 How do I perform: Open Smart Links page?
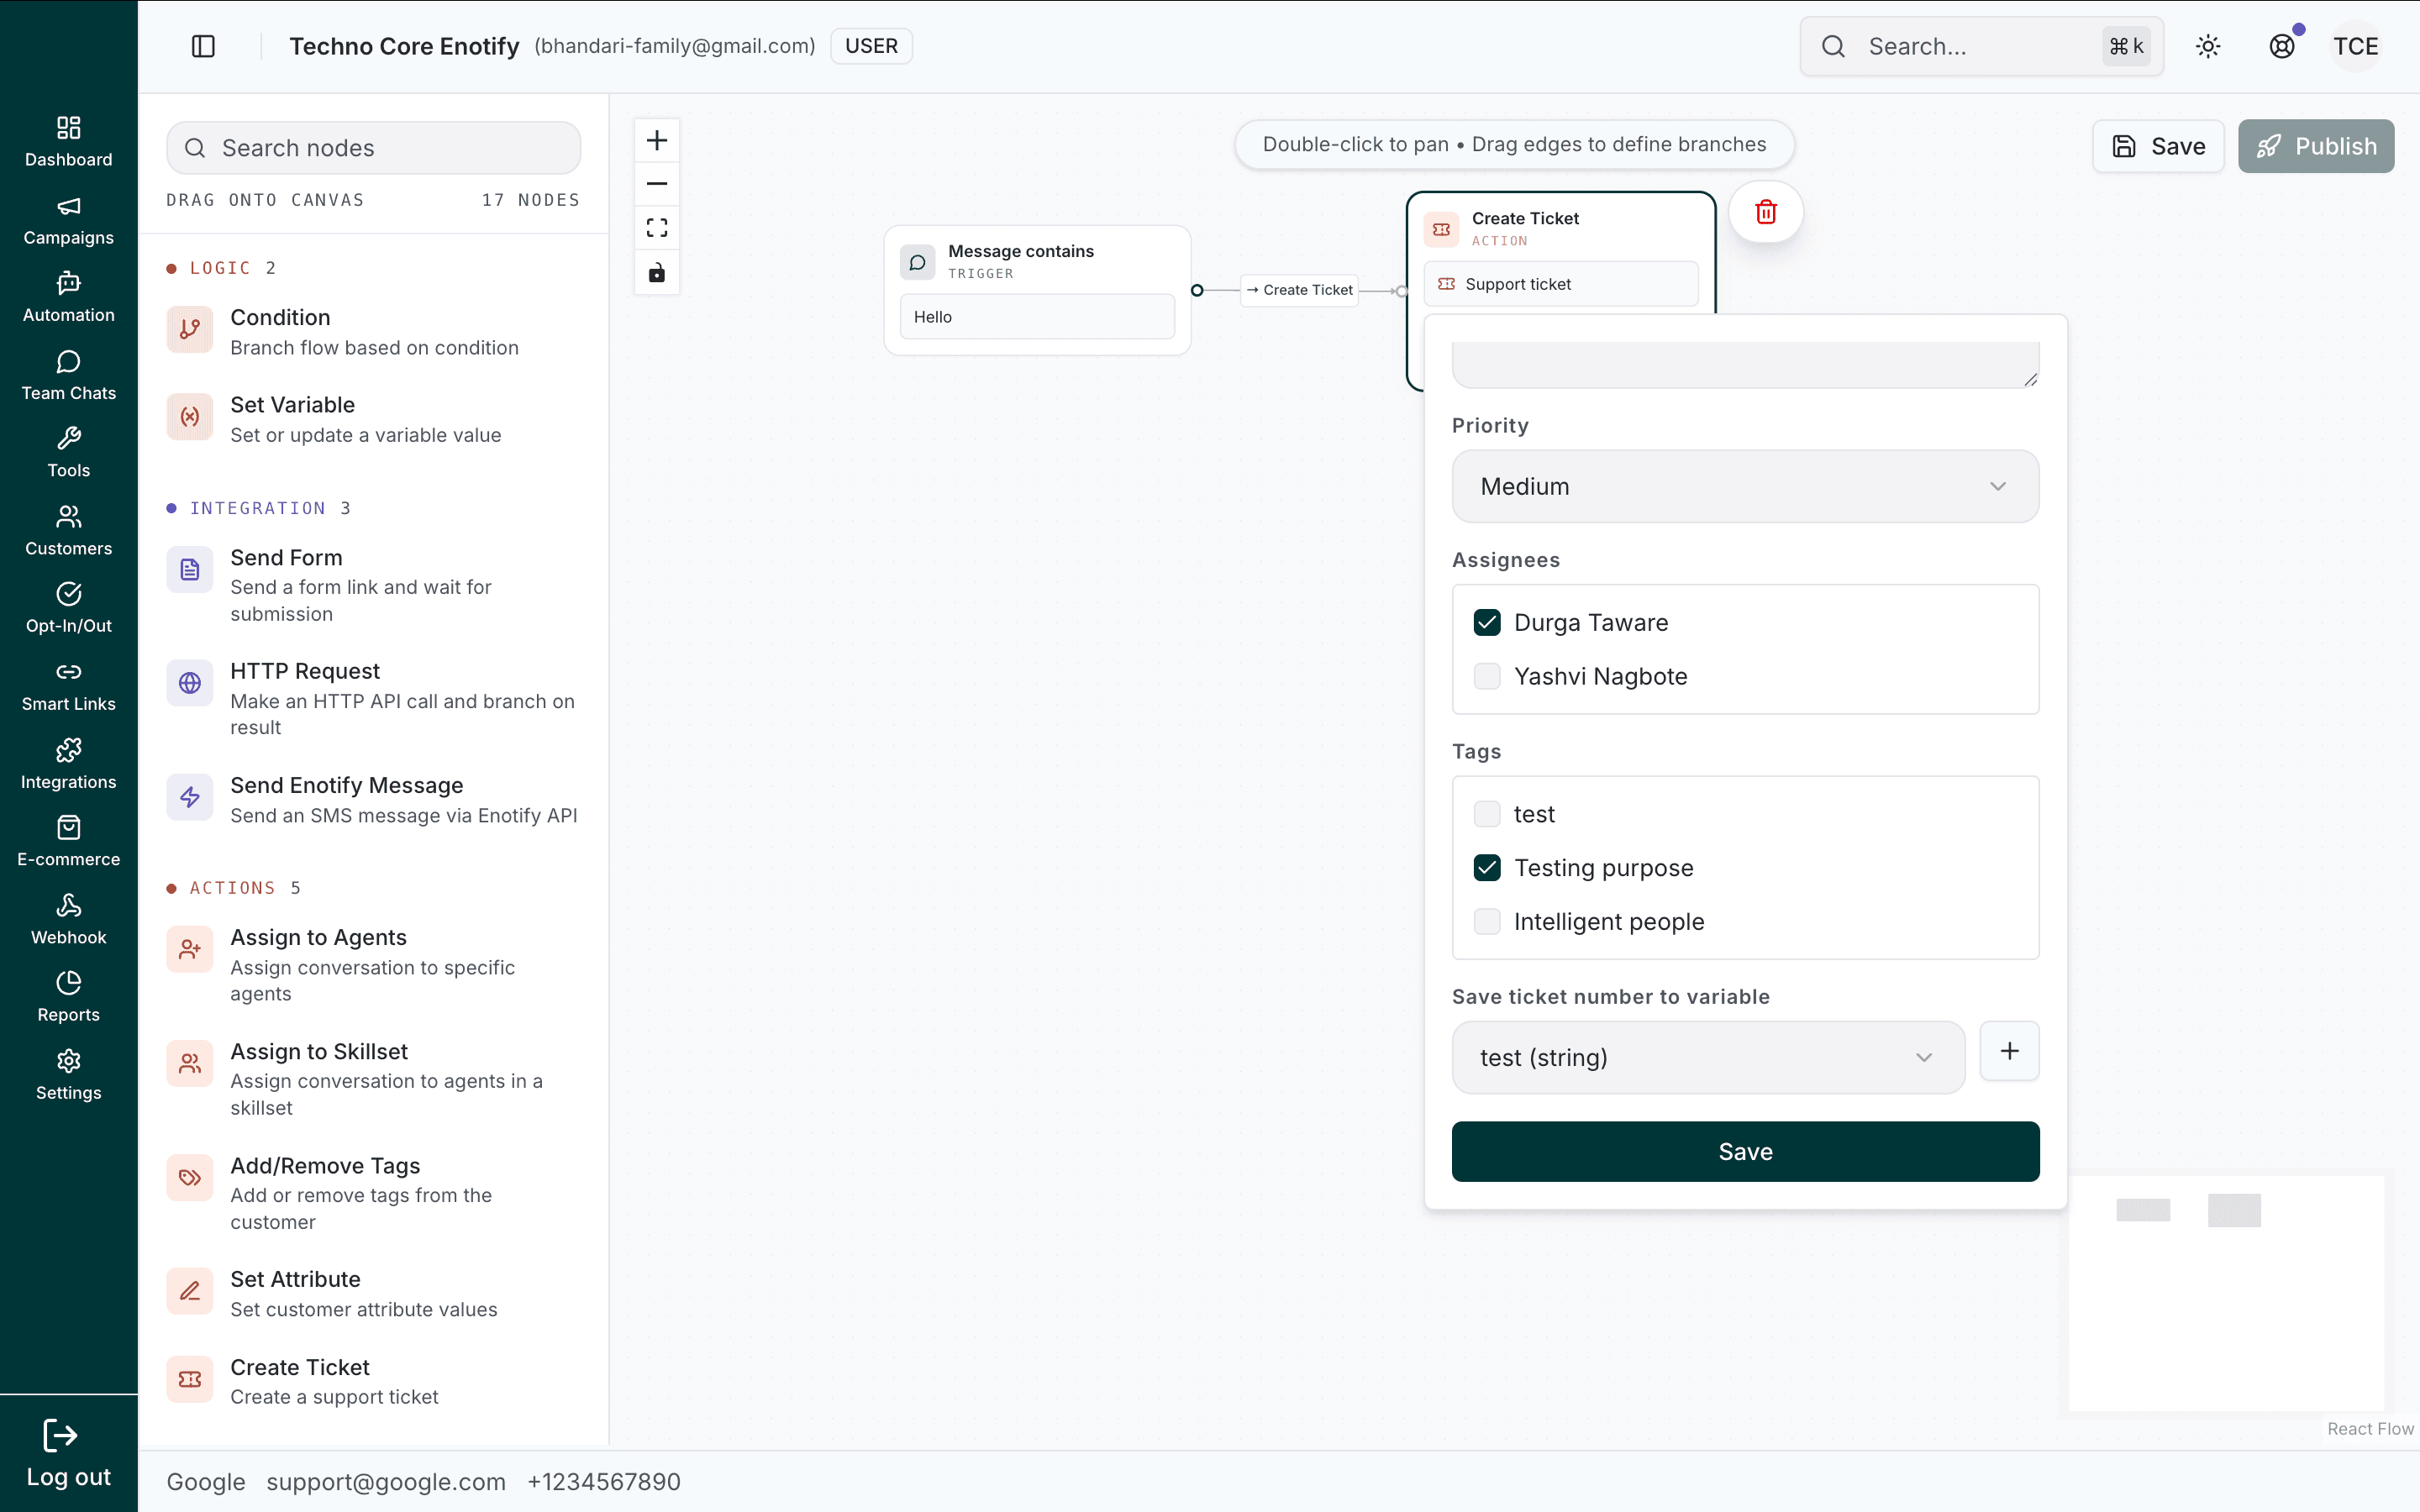(x=68, y=686)
